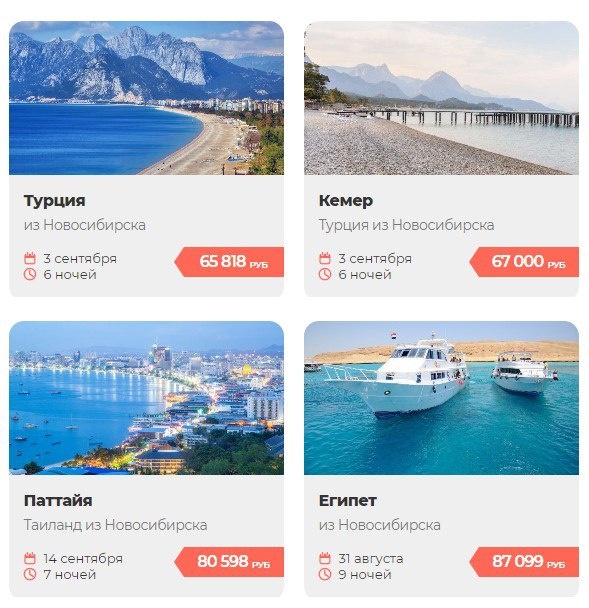Open the Турция tour title

click(x=55, y=201)
